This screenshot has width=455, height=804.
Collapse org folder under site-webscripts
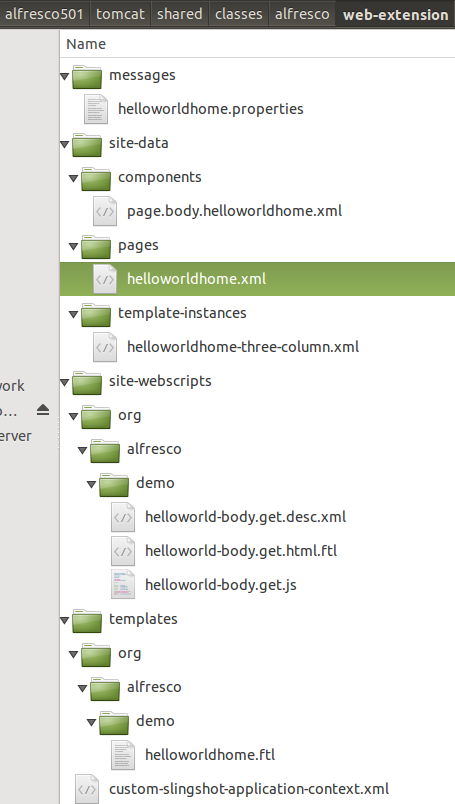point(73,416)
